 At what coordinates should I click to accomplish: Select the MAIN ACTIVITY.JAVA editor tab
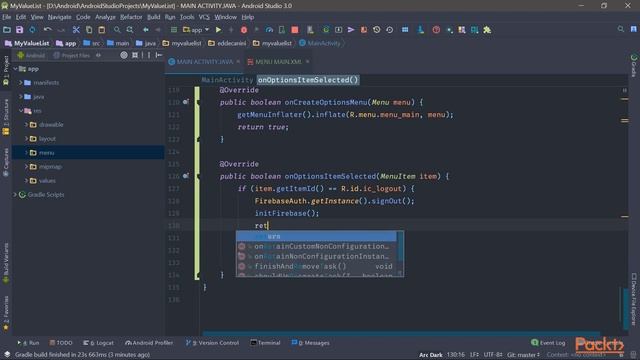click(205, 62)
